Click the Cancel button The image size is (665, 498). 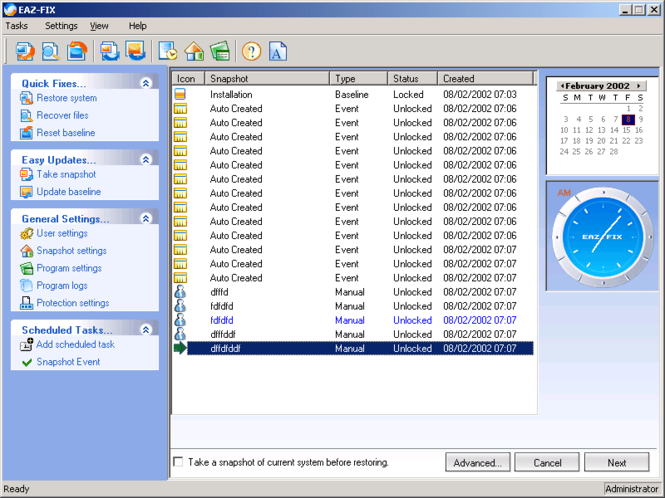point(547,462)
